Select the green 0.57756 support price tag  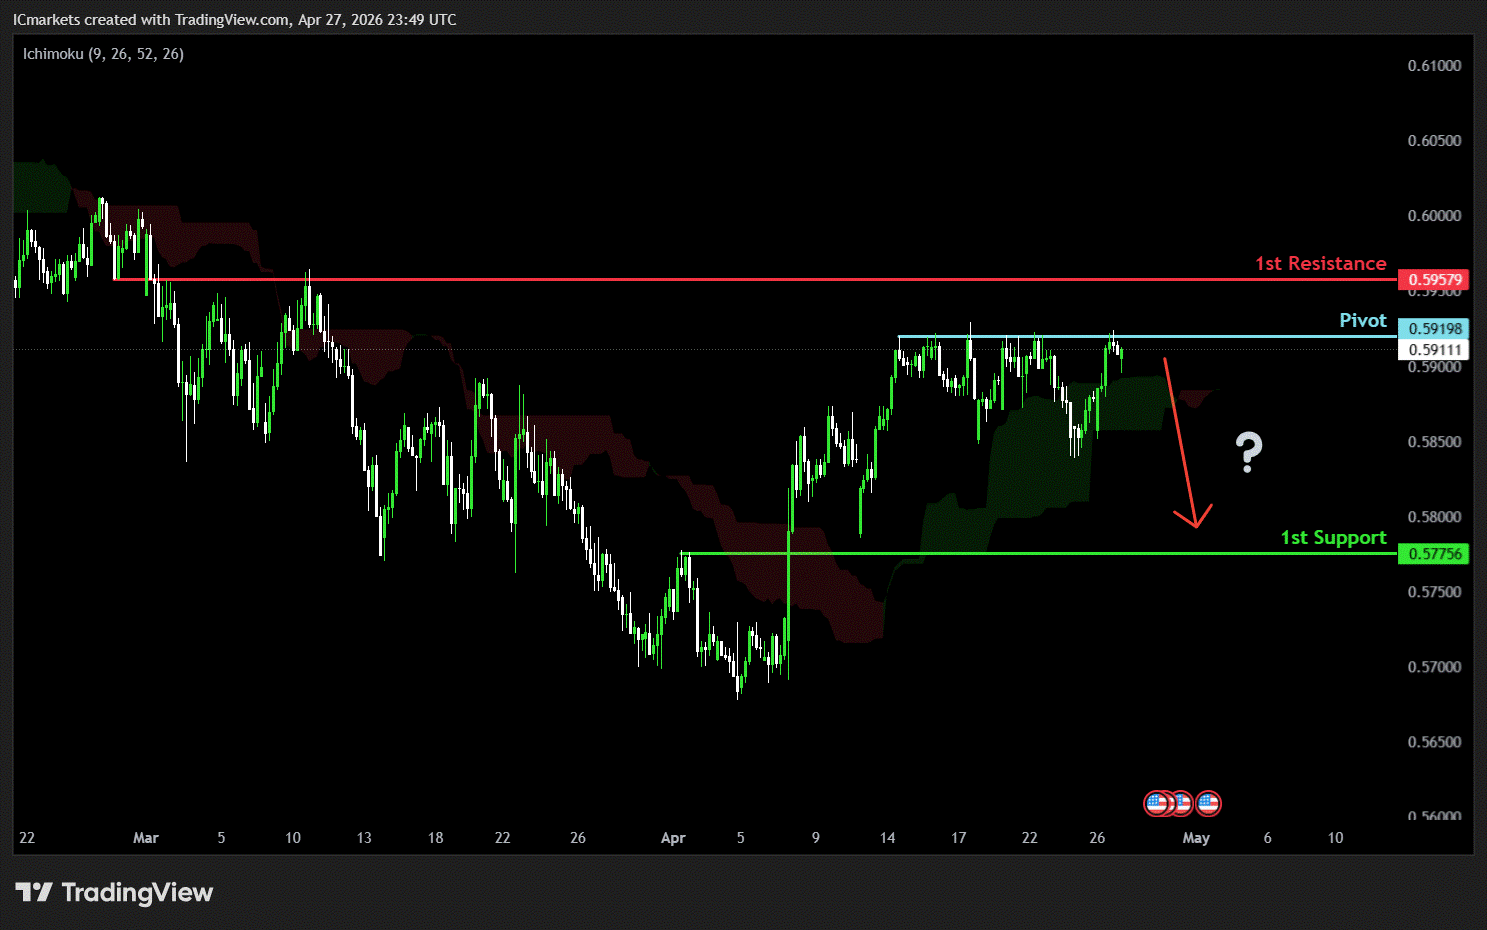pyautogui.click(x=1434, y=554)
